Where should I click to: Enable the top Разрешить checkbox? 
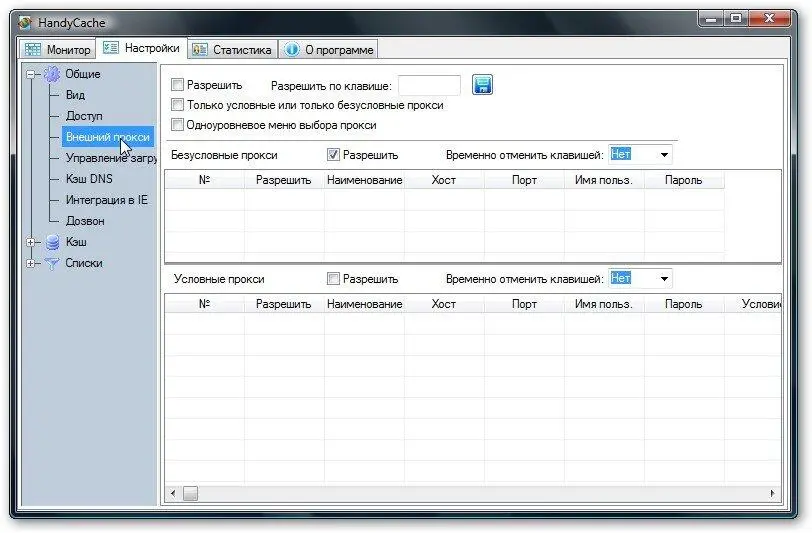[178, 86]
